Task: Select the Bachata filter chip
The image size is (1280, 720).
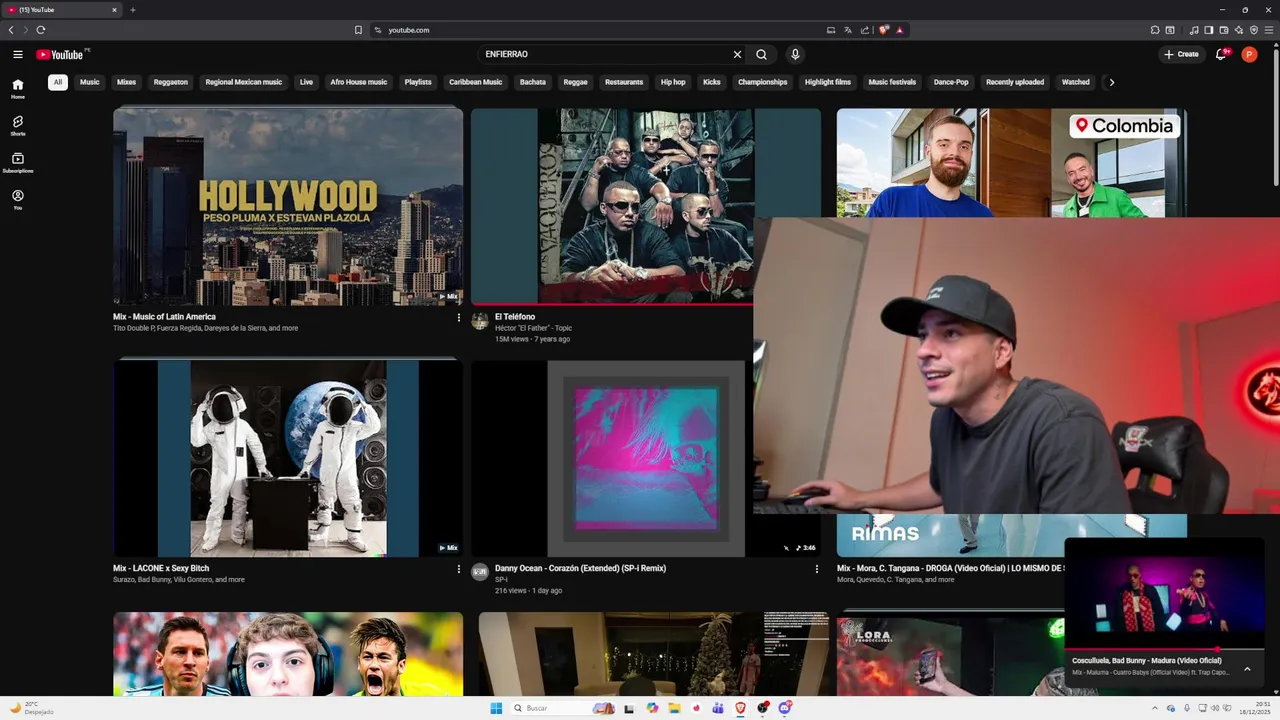Action: 533,82
